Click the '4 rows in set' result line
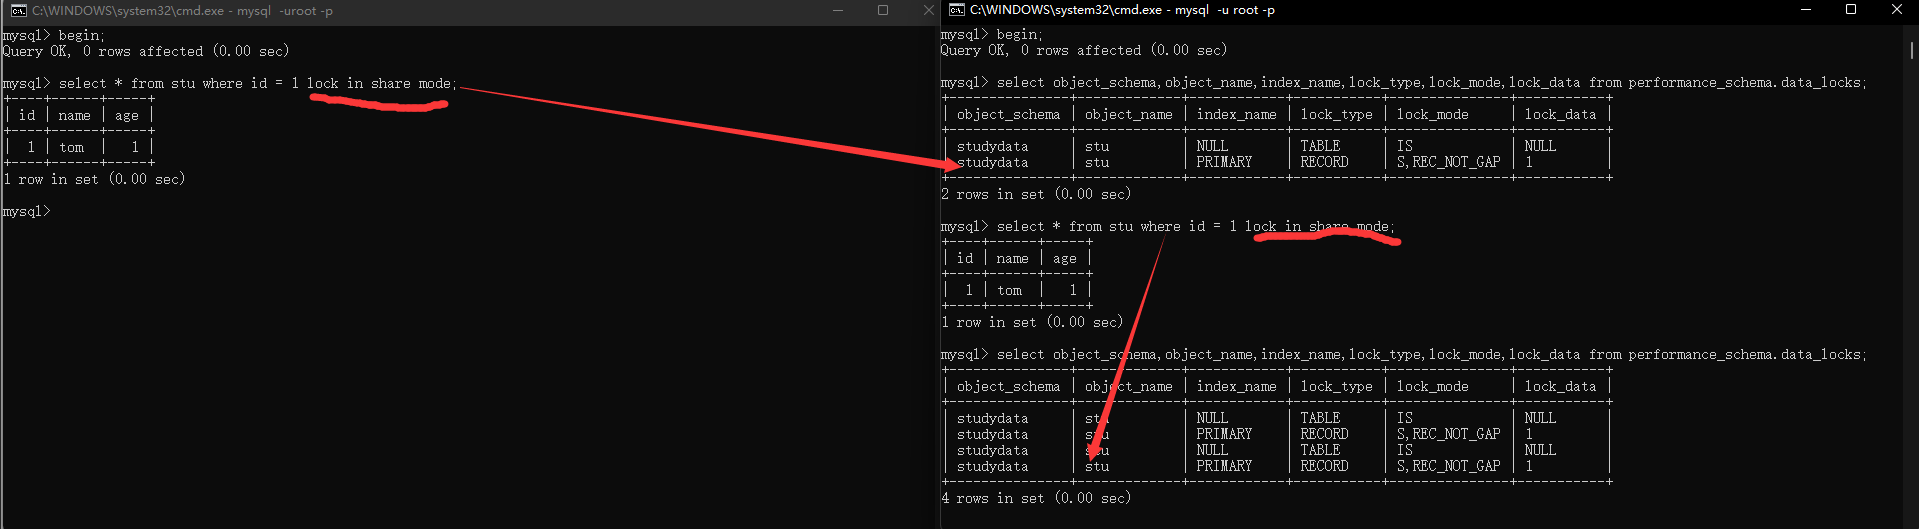1919x529 pixels. pos(1035,498)
